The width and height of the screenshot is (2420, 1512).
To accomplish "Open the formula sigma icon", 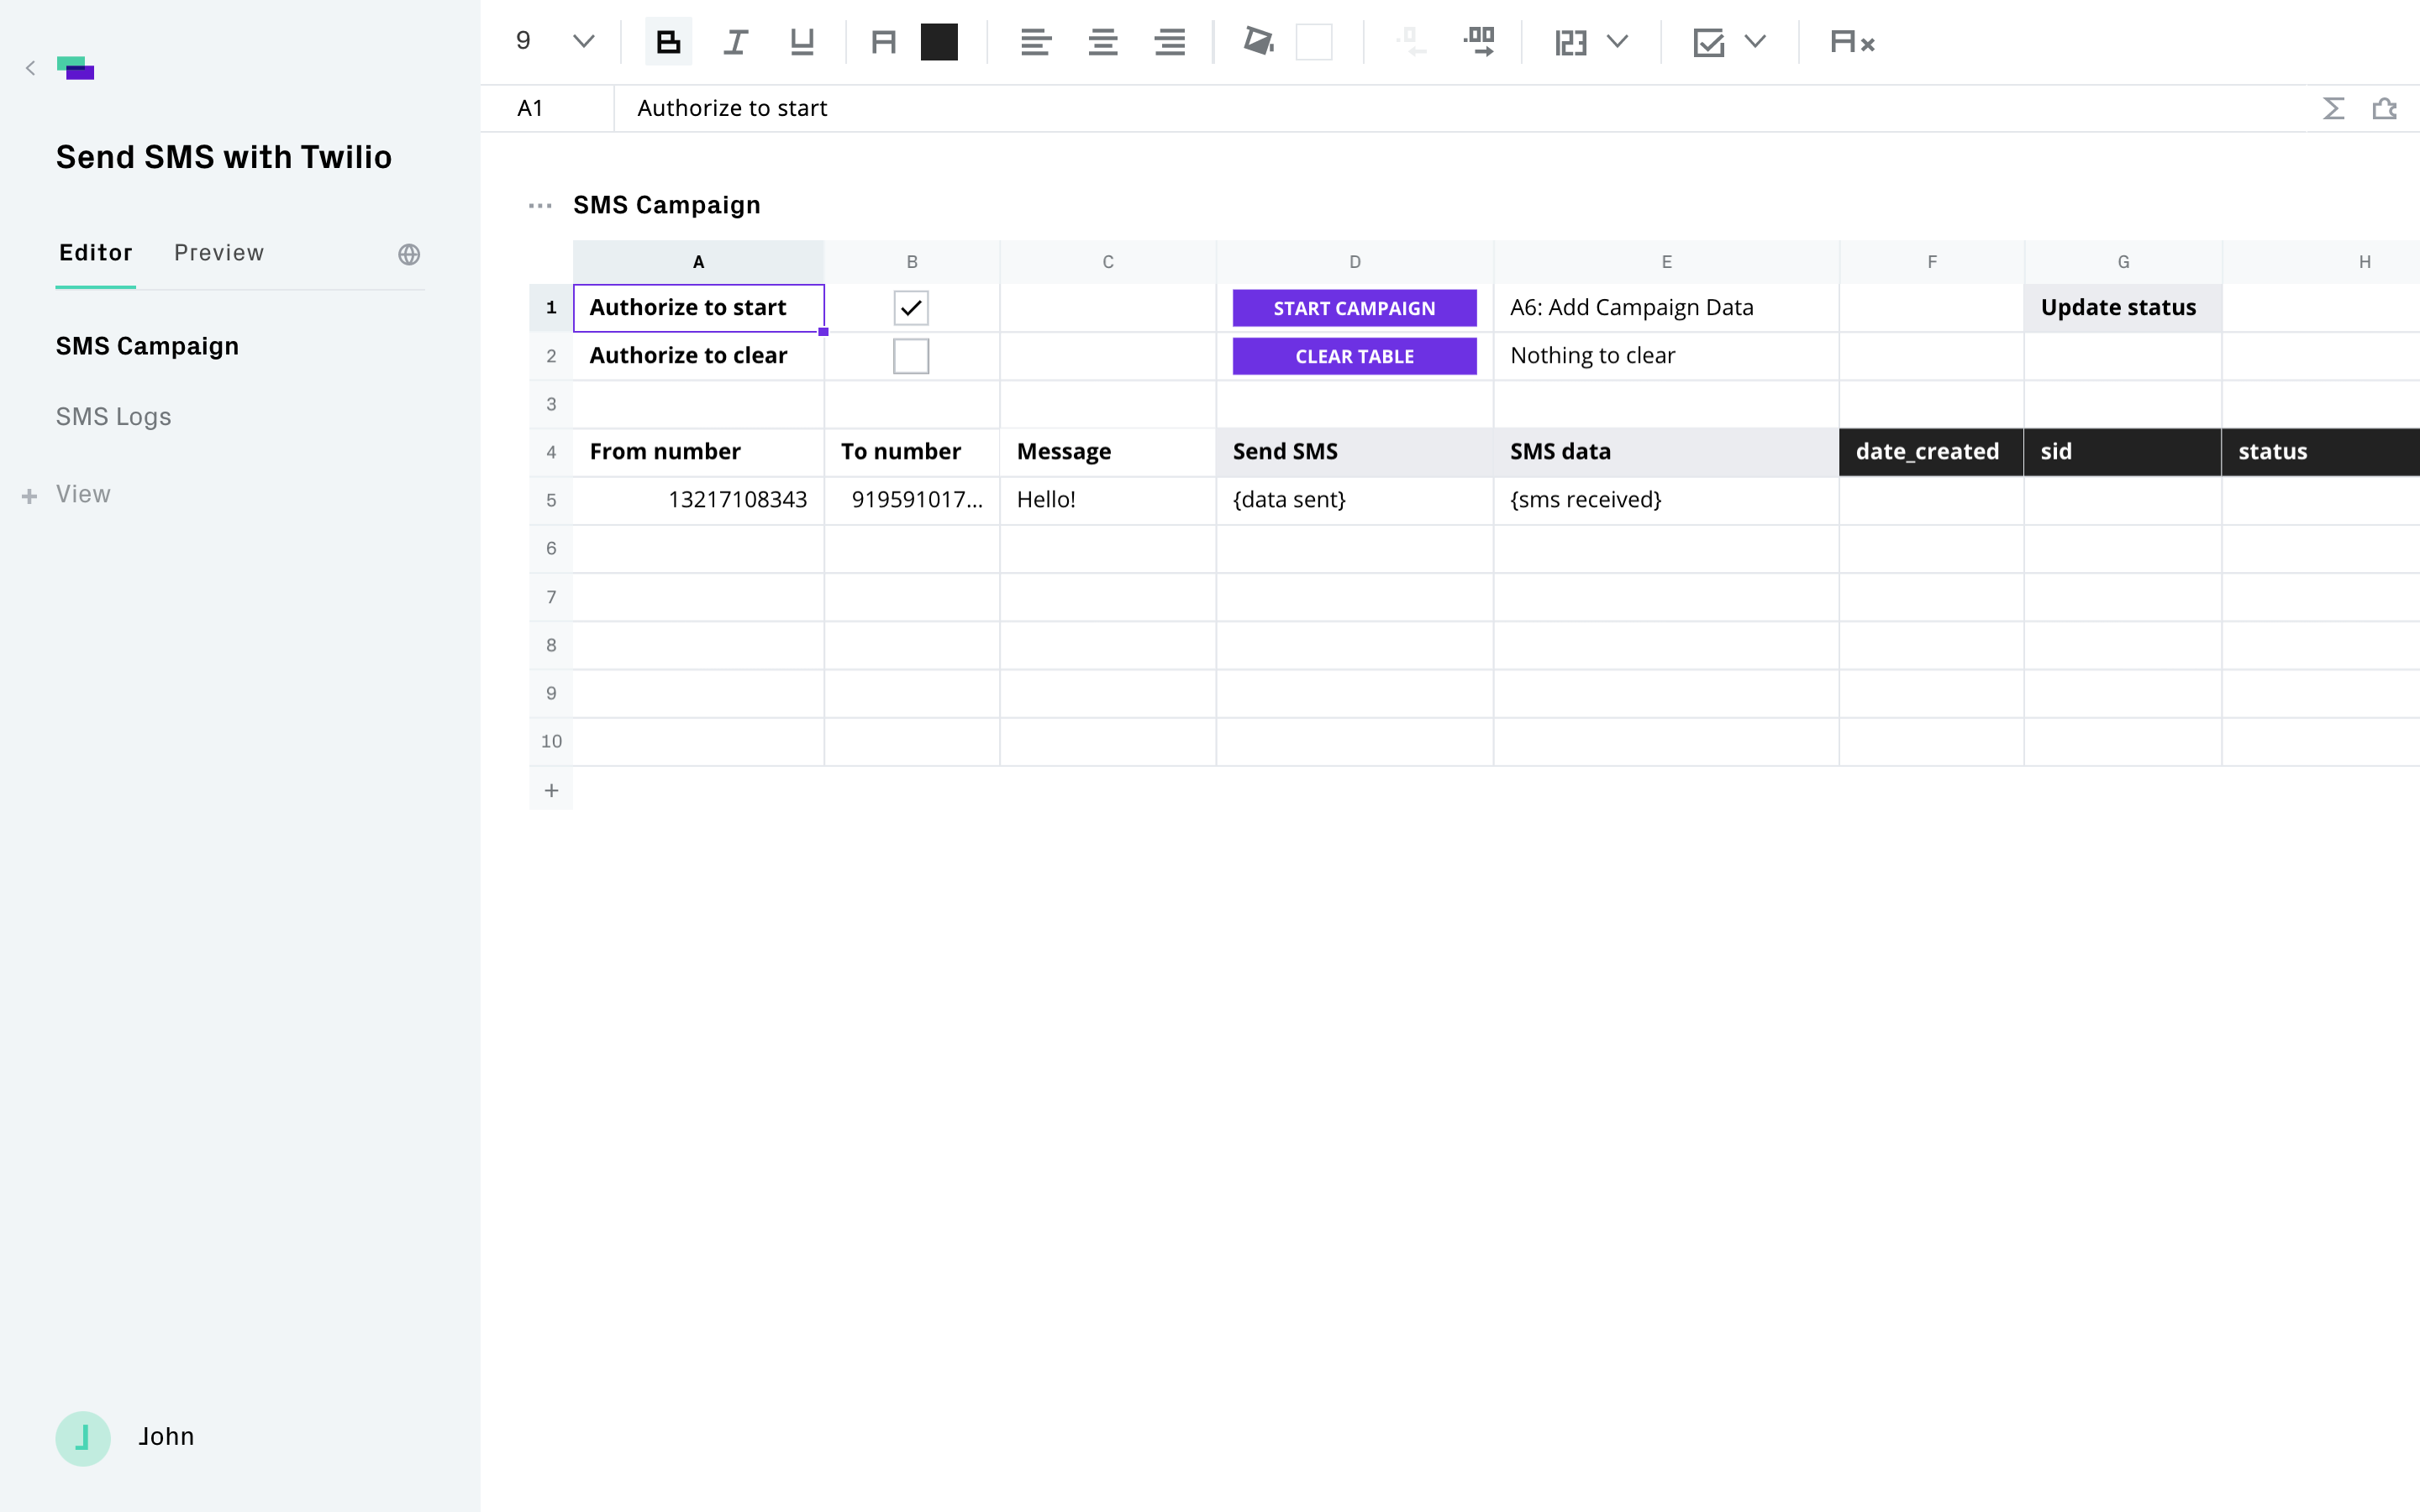I will click(x=2333, y=108).
